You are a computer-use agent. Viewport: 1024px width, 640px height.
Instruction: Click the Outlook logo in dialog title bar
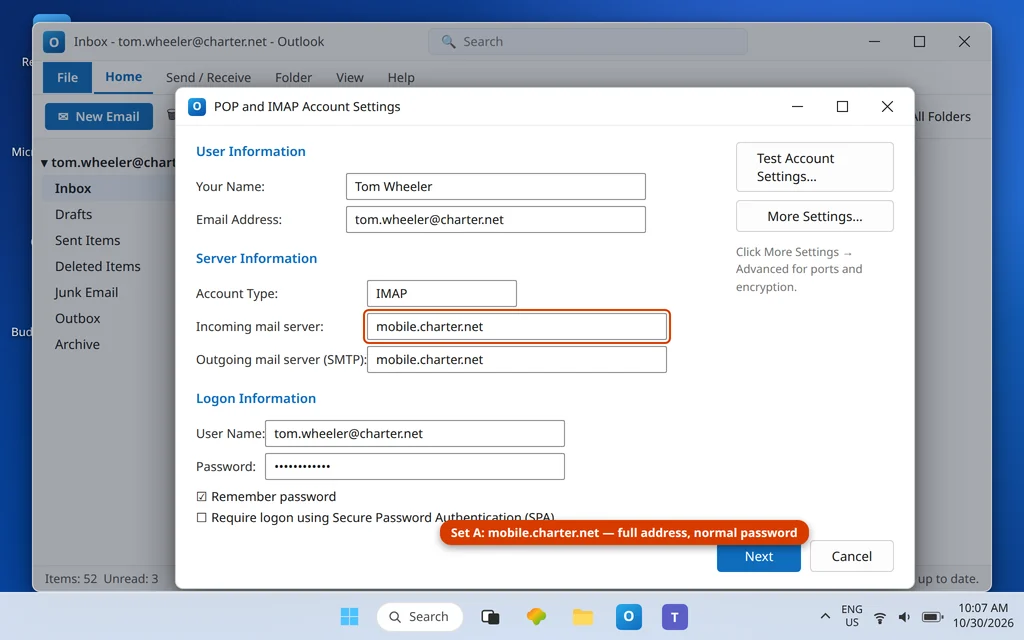tap(197, 106)
